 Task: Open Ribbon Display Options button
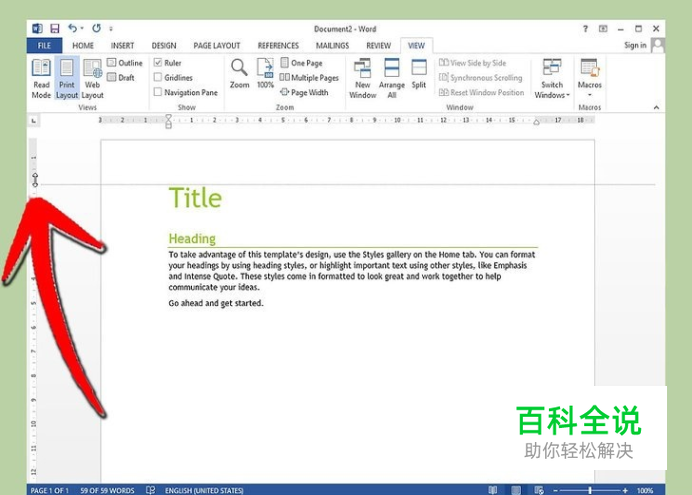[603, 29]
